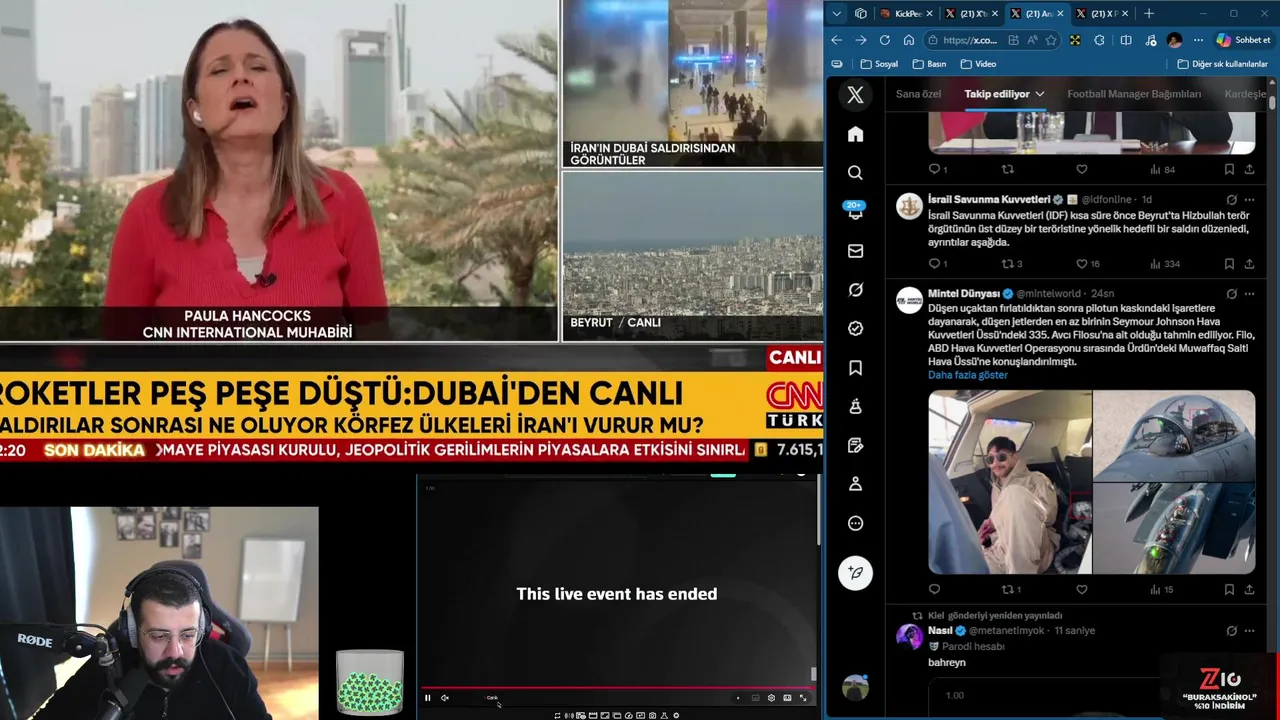Seek on the red player progress bar
Image resolution: width=1280 pixels, height=720 pixels.
(618, 688)
